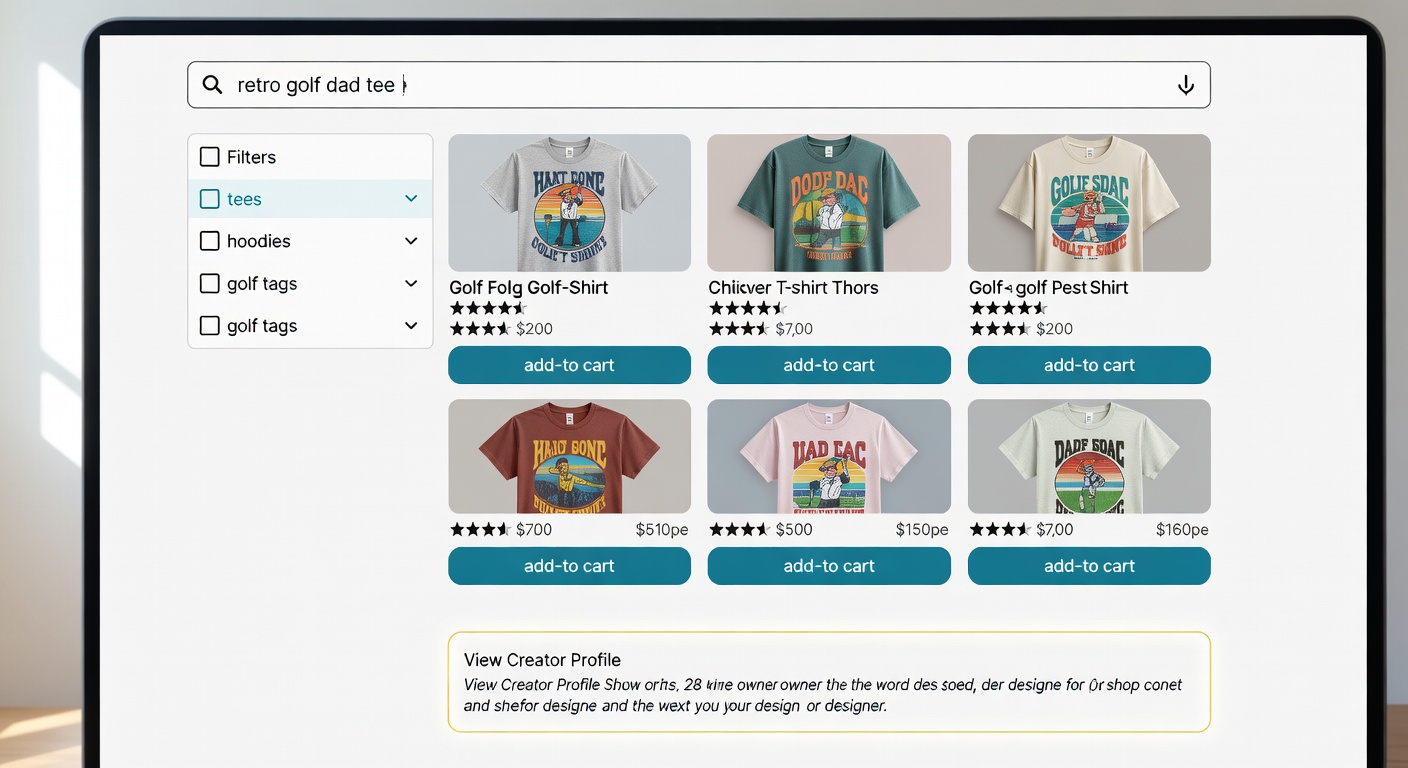Expand the chevron of the golf tags row under hoodies
This screenshot has width=1408, height=768.
pos(411,284)
